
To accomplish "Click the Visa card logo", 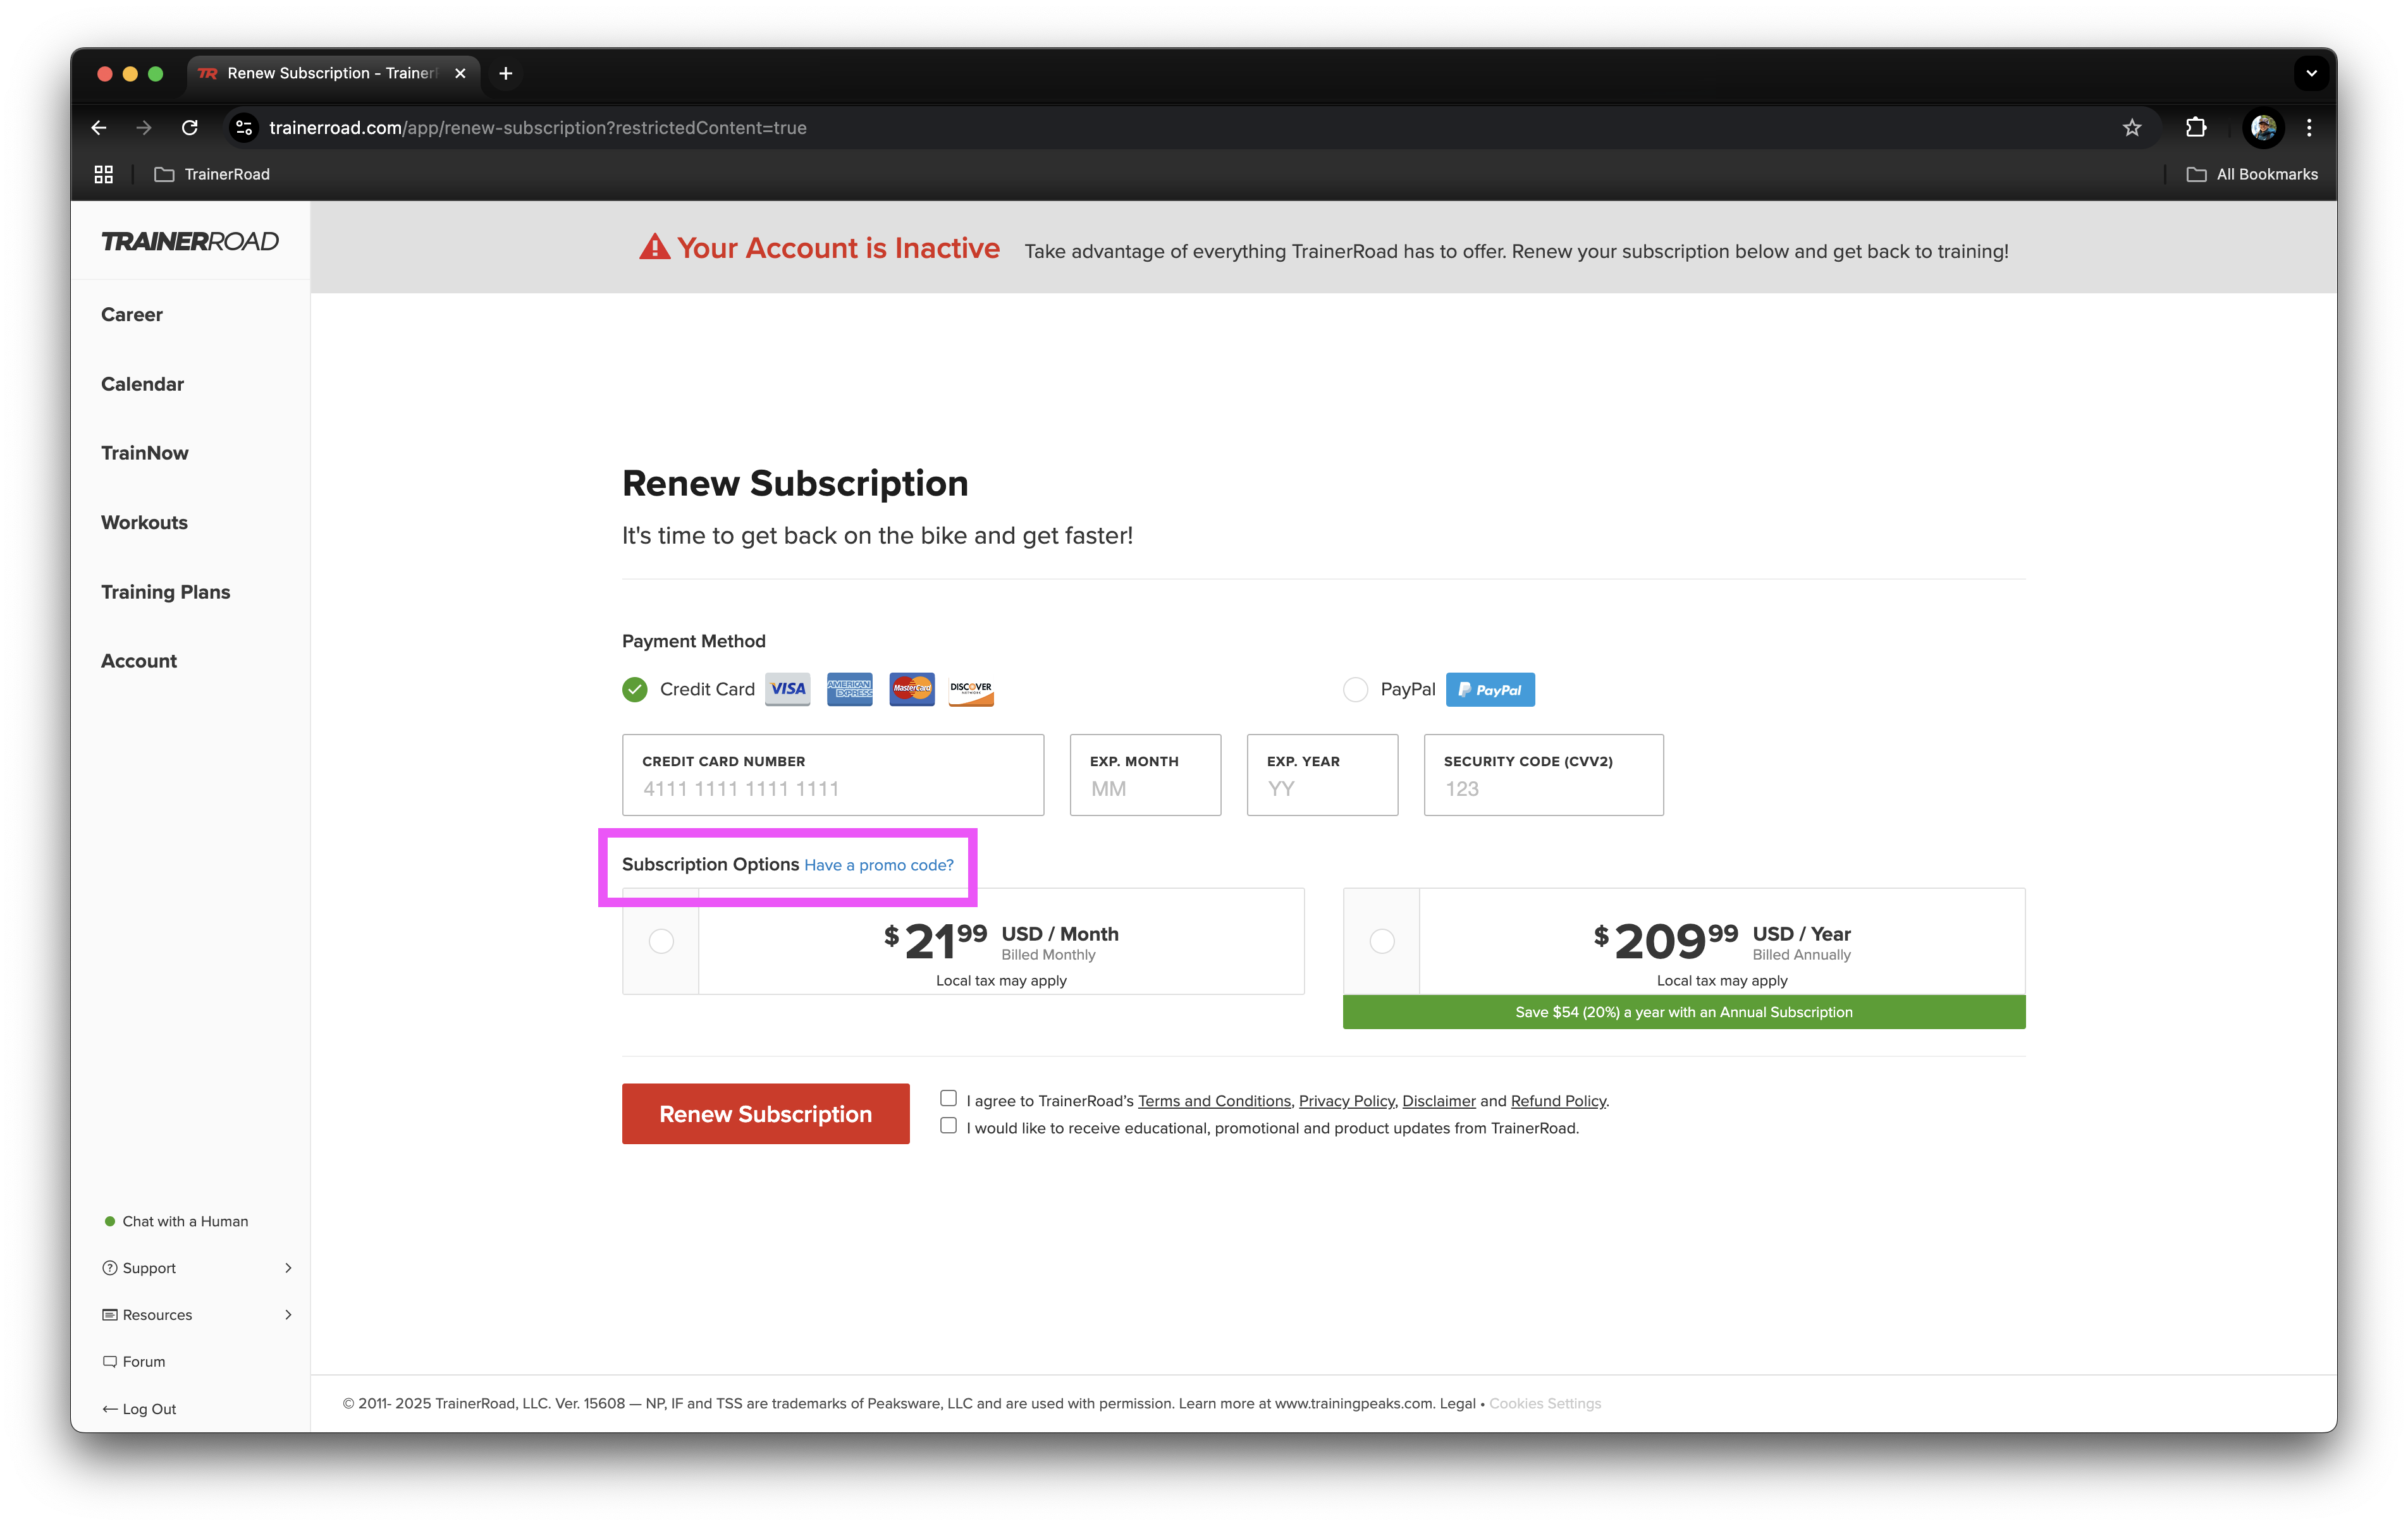I will click(x=788, y=689).
